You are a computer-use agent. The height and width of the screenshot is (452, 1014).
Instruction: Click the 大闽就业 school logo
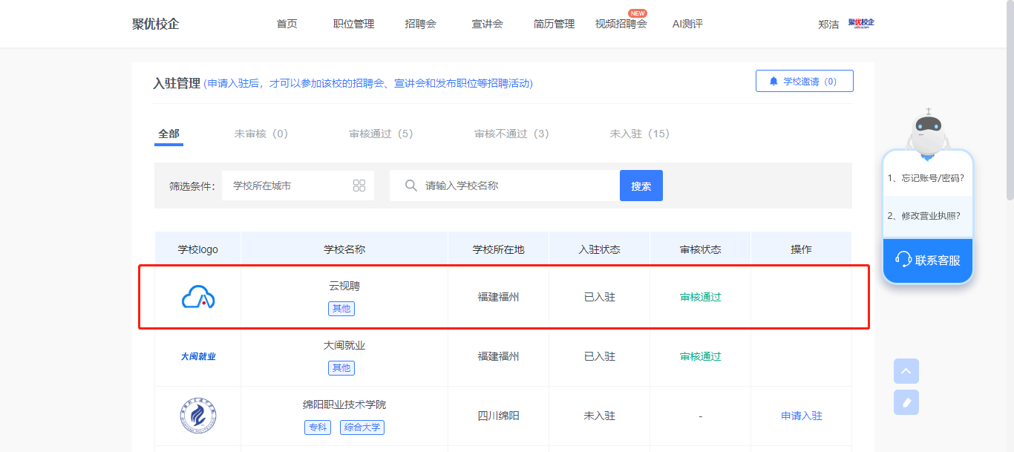198,356
